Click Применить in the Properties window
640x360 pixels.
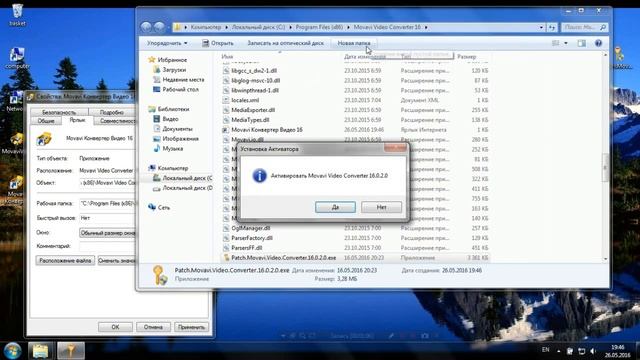(x=191, y=327)
